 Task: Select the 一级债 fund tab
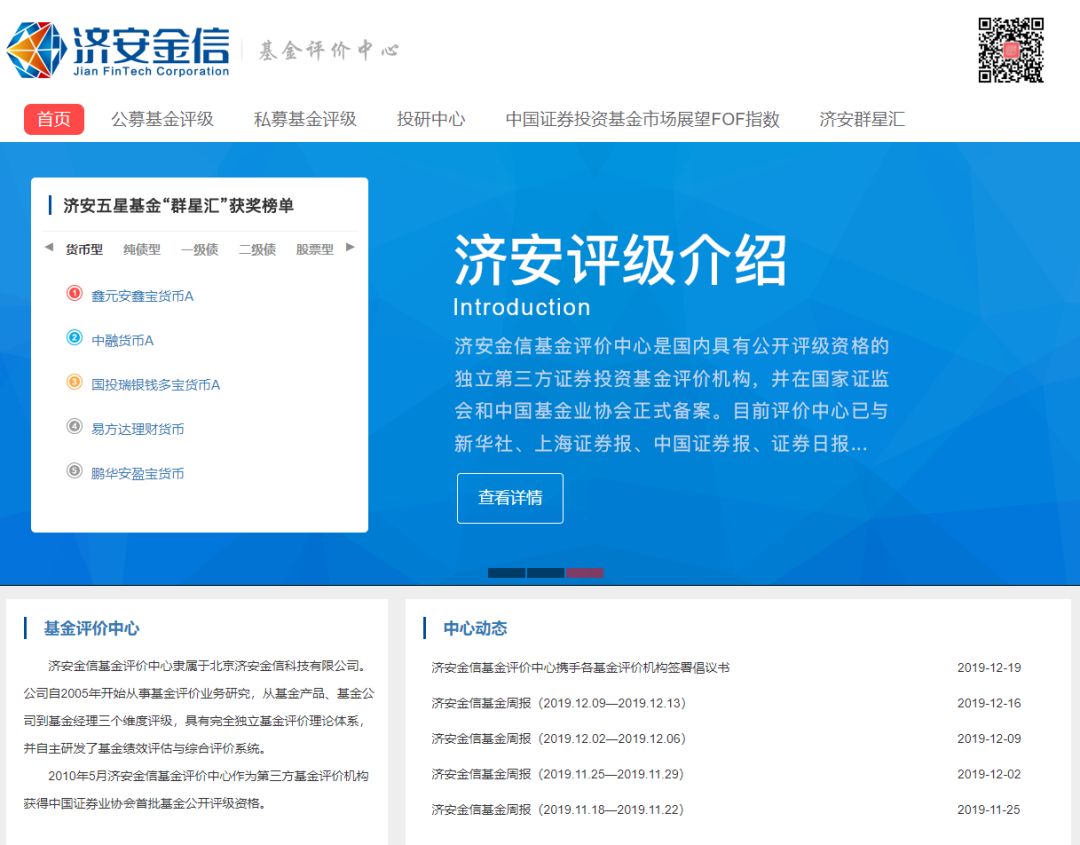tap(200, 249)
